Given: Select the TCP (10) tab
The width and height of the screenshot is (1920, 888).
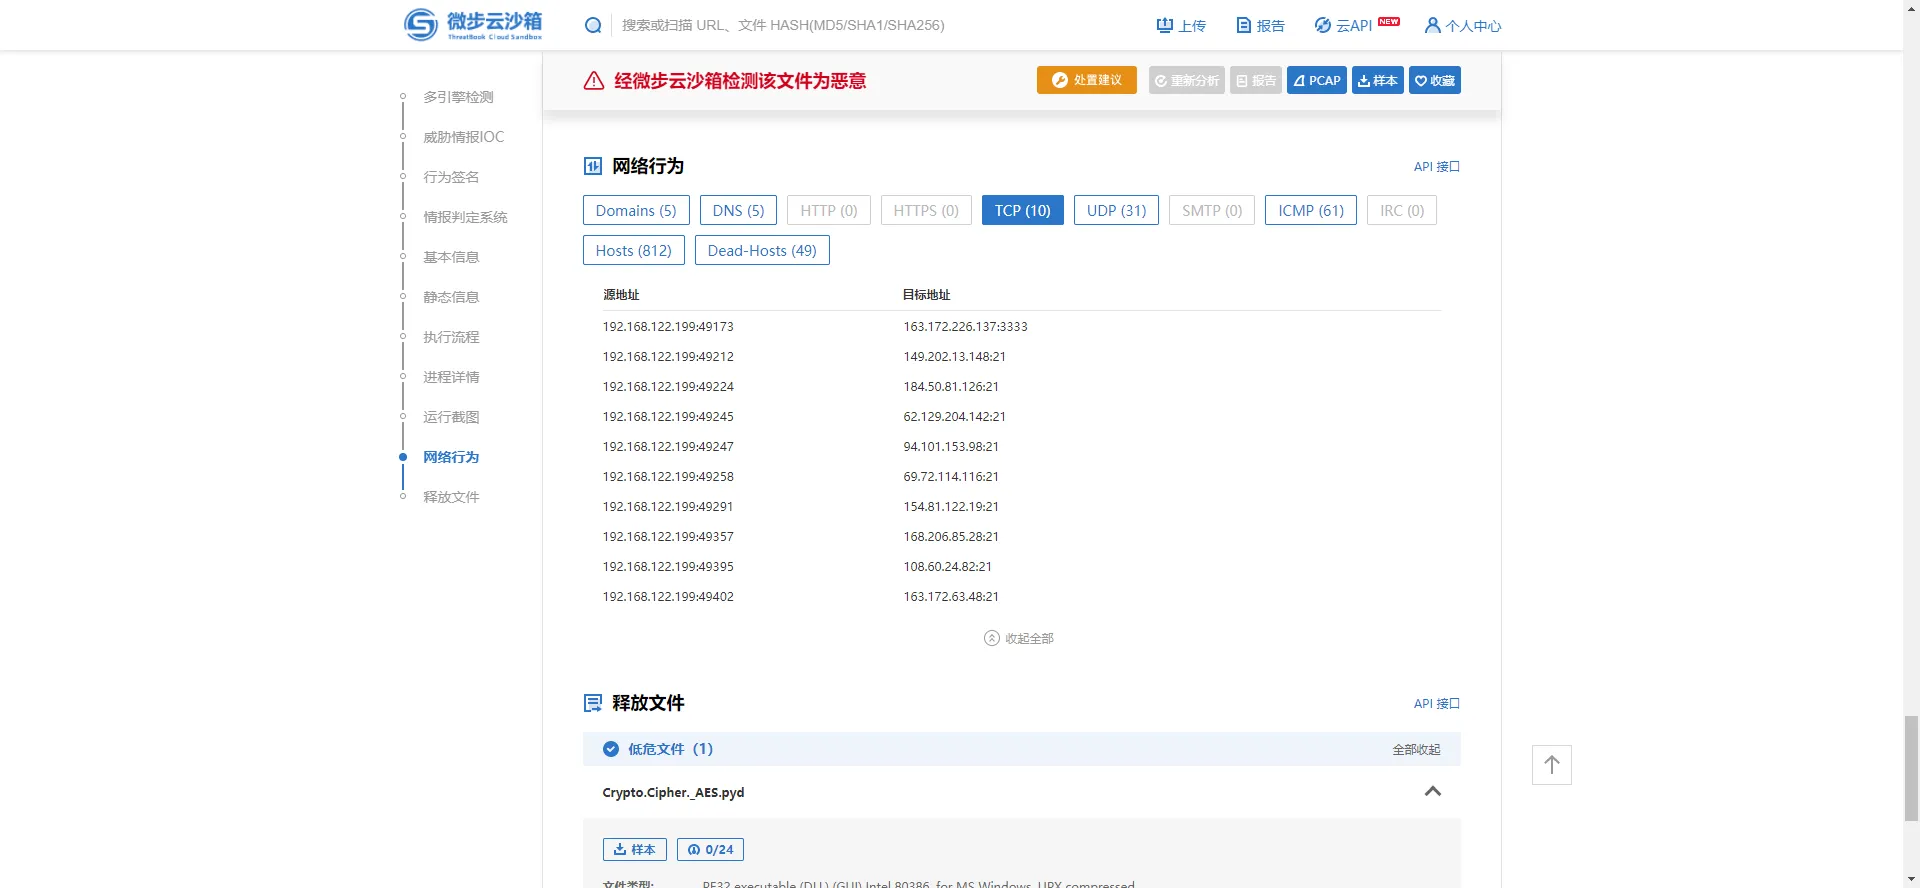Looking at the screenshot, I should (1023, 210).
